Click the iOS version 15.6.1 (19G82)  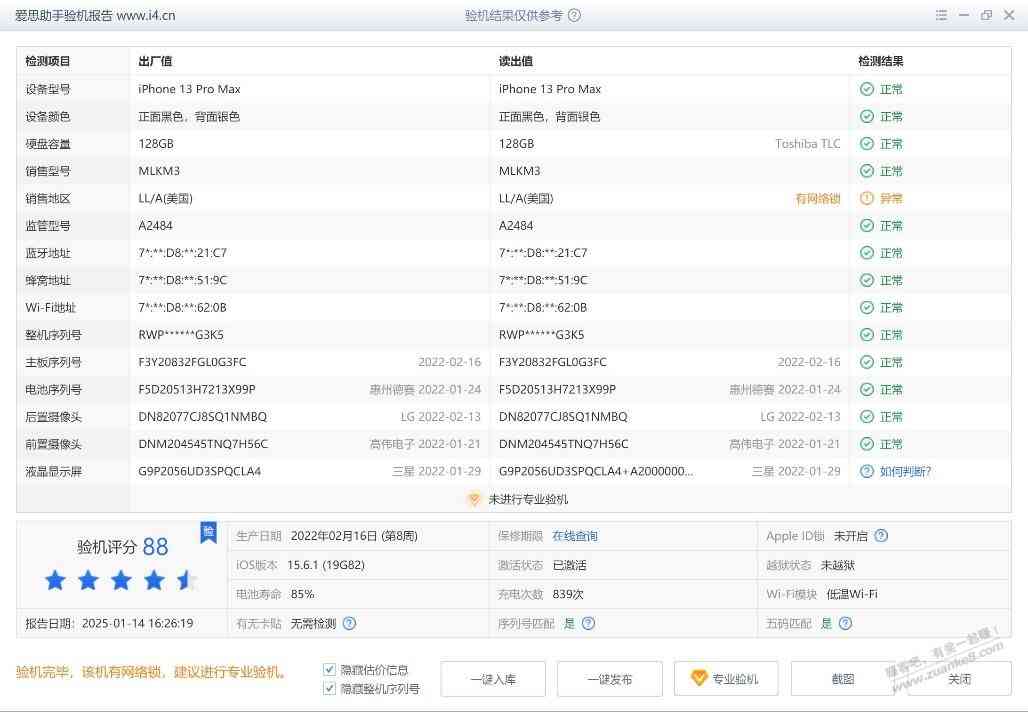point(326,565)
